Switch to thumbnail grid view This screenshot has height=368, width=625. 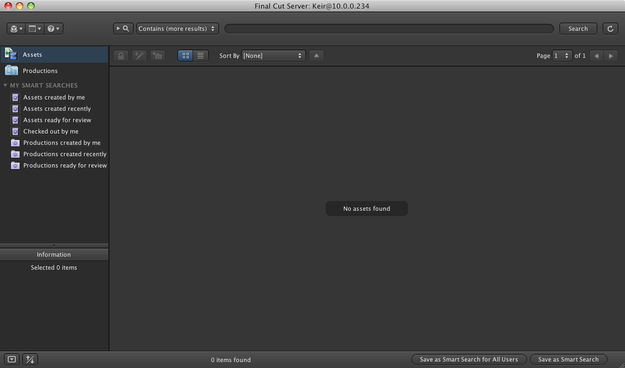pos(185,56)
